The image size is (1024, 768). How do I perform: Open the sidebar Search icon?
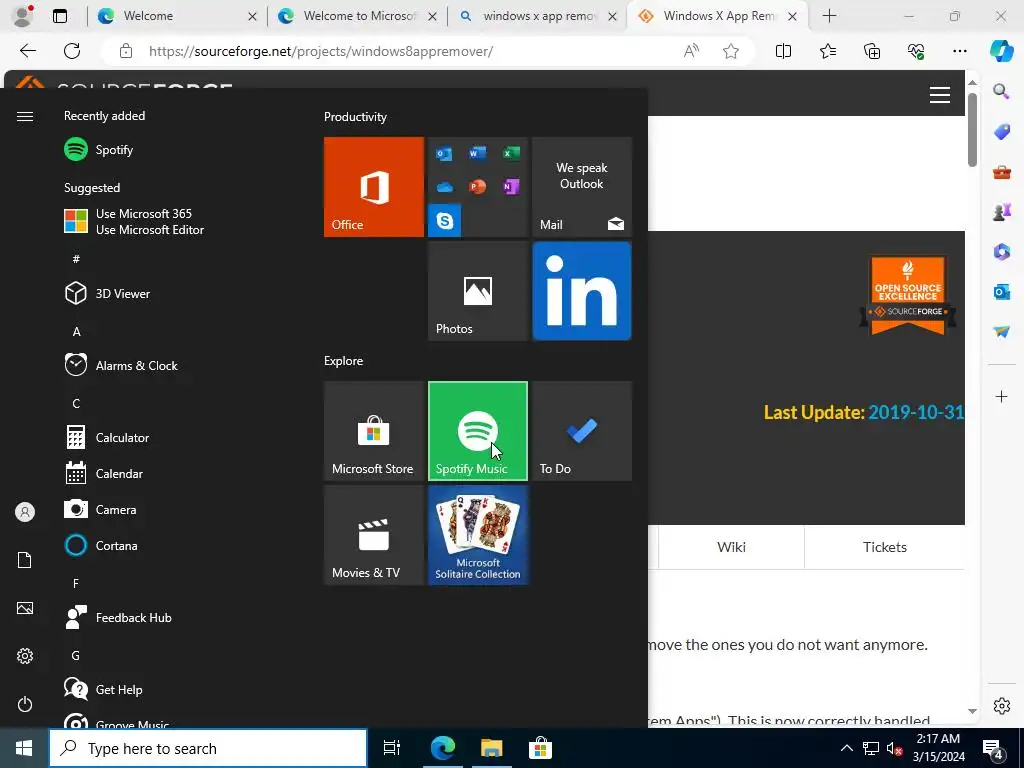[1001, 91]
